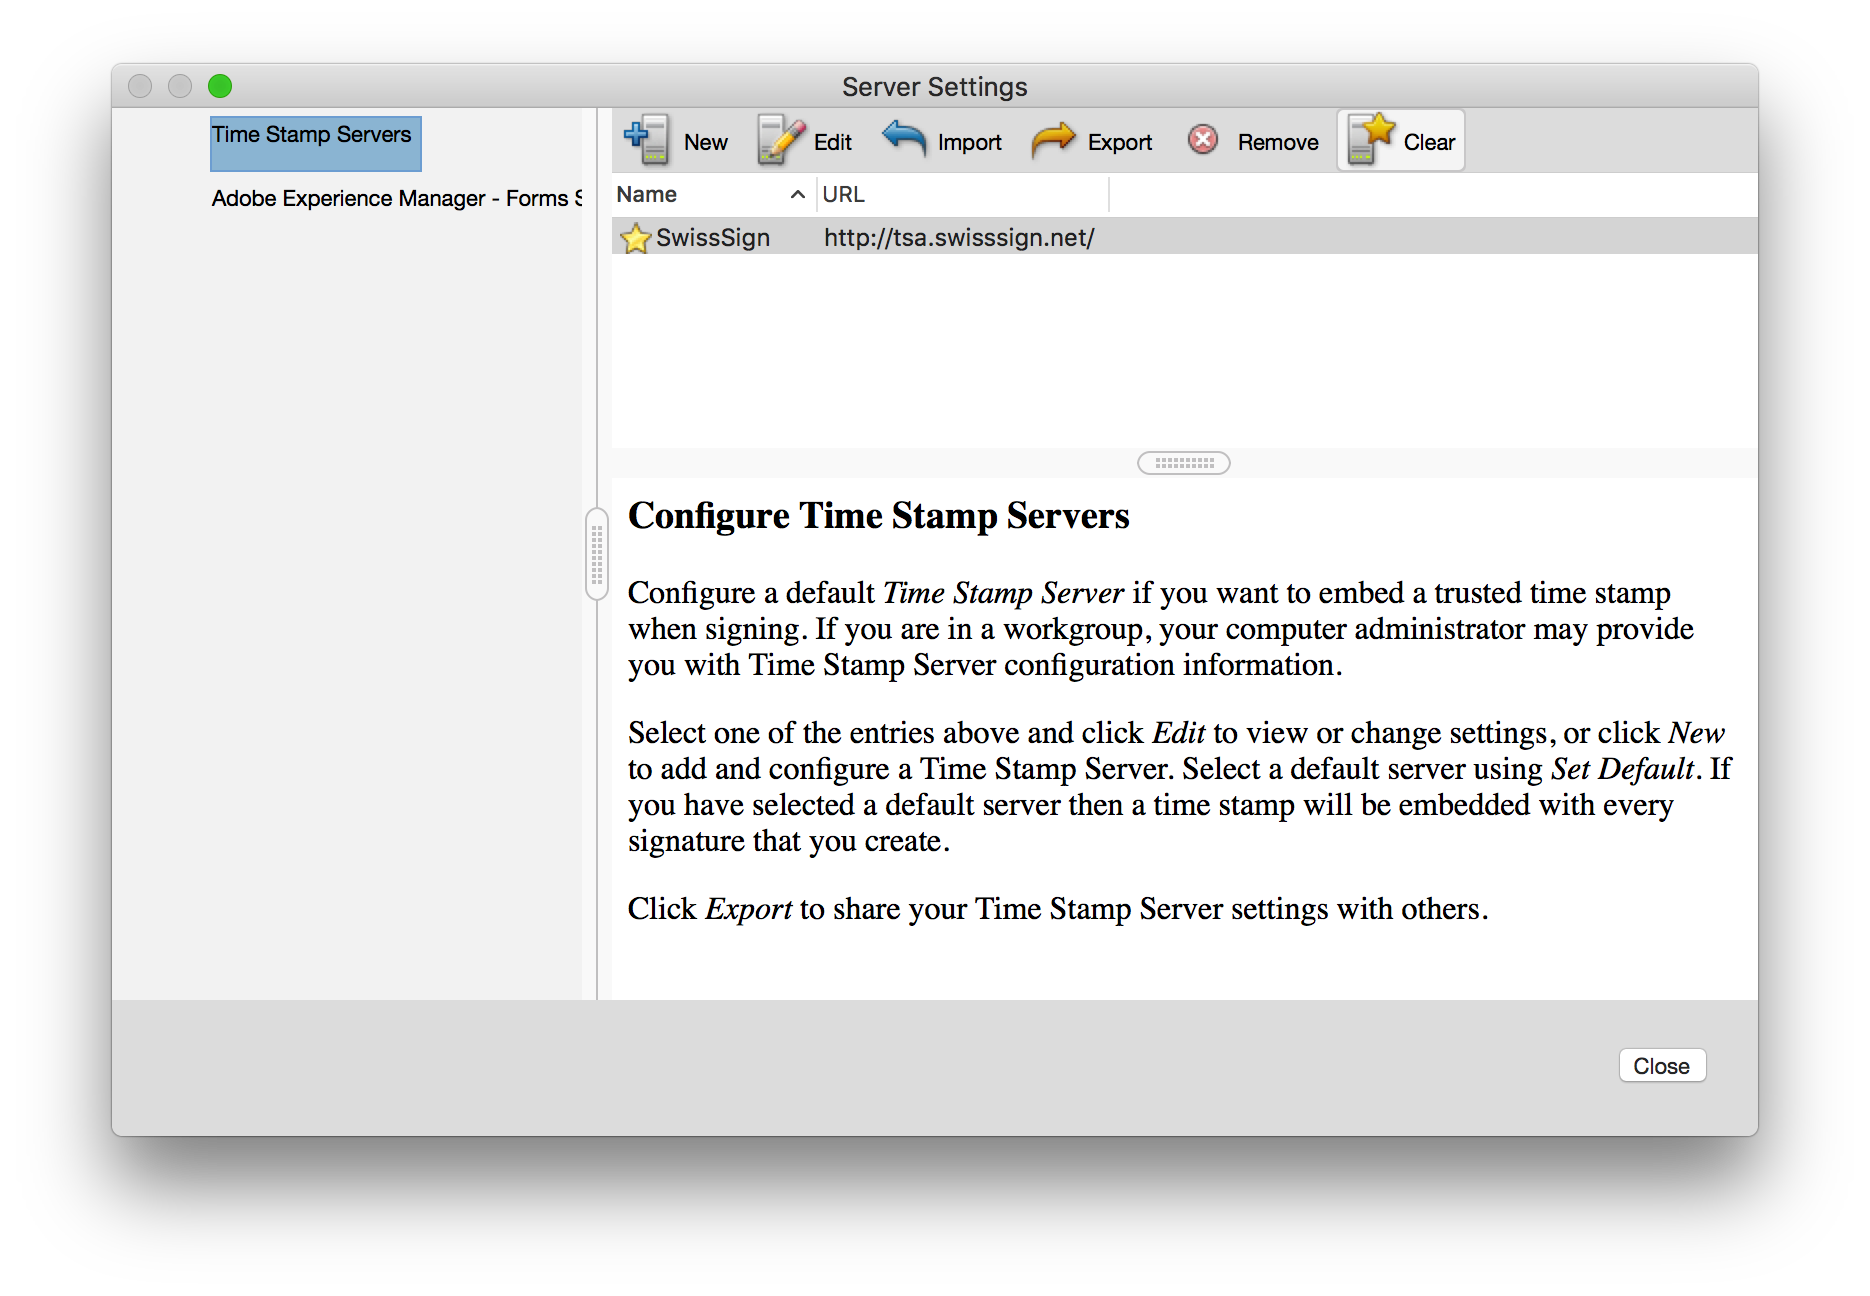This screenshot has height=1296, width=1870.
Task: Click the orange Export arrow icon
Action: pyautogui.click(x=1053, y=140)
